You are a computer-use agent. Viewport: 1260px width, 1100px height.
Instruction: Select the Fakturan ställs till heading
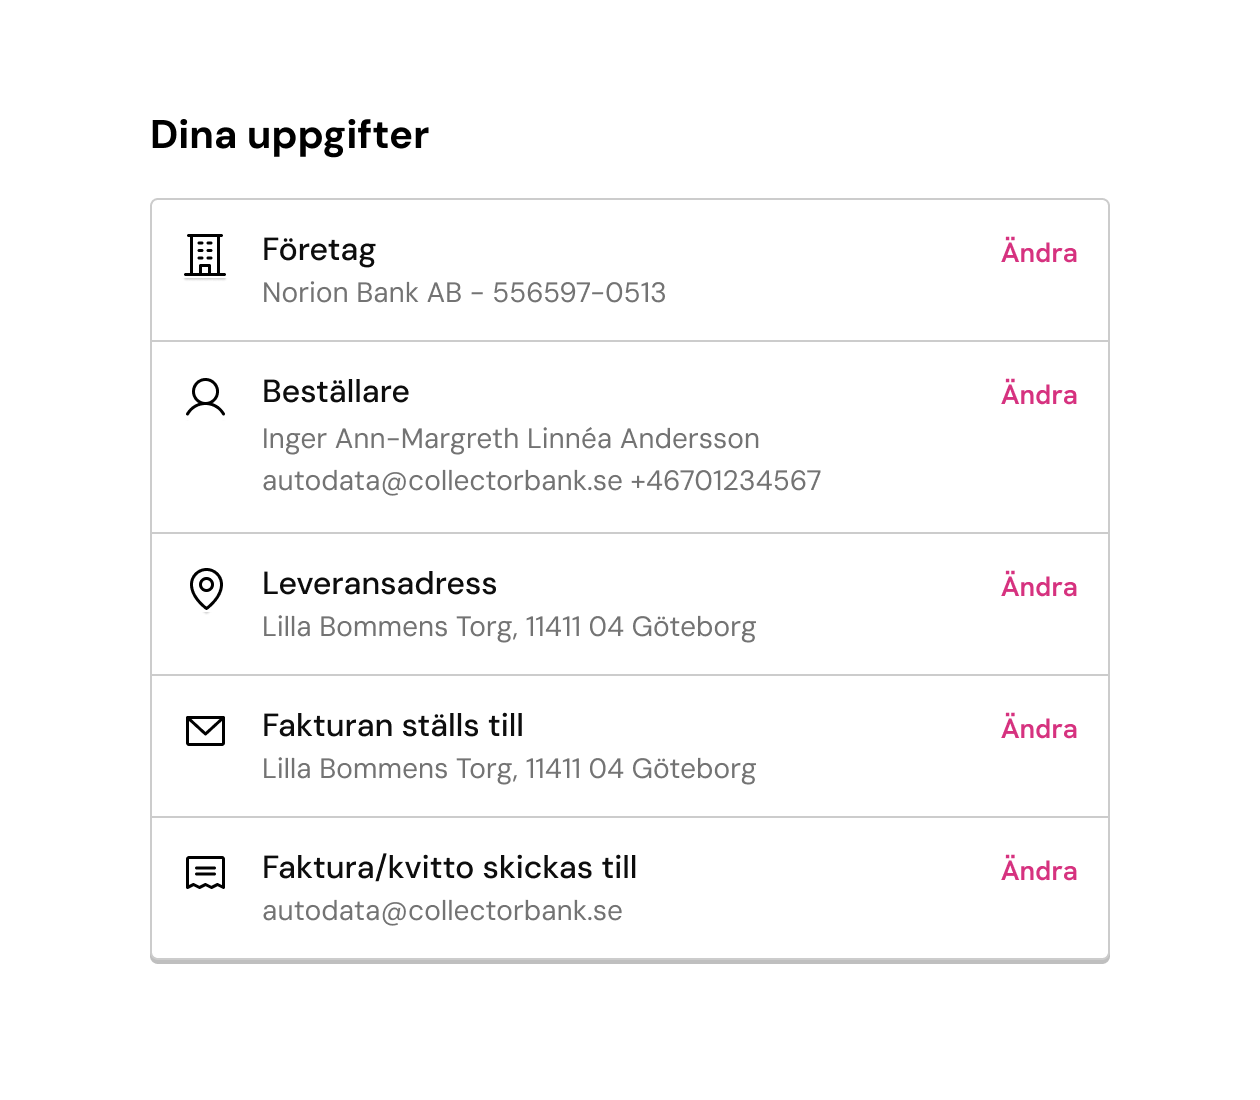393,726
